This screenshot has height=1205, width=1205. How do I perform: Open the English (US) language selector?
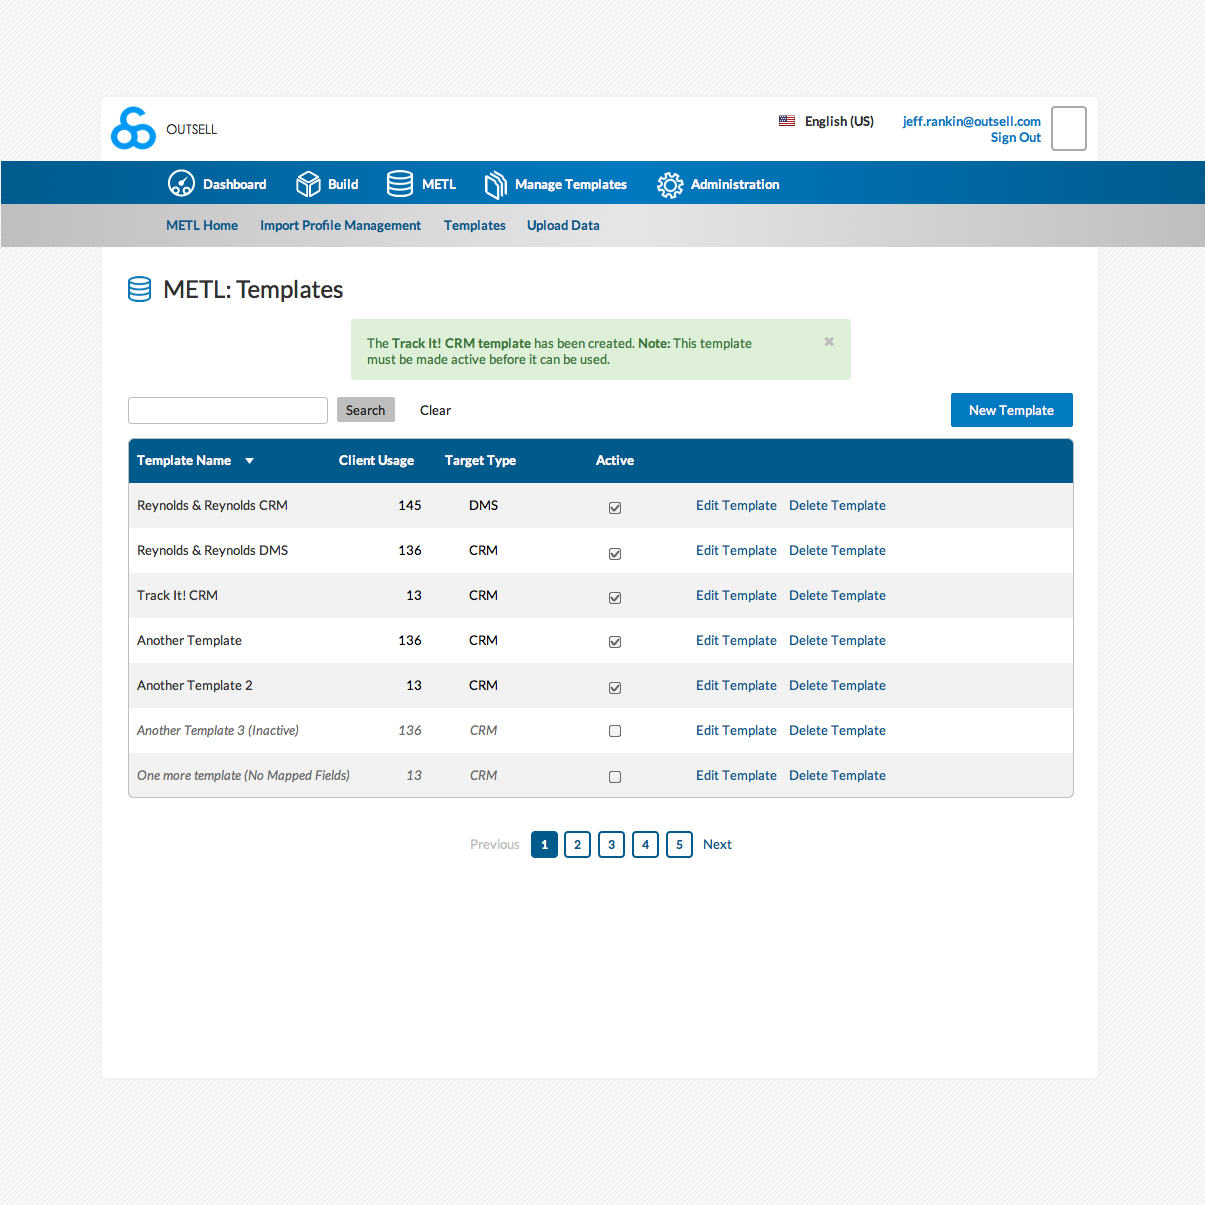[x=839, y=121]
